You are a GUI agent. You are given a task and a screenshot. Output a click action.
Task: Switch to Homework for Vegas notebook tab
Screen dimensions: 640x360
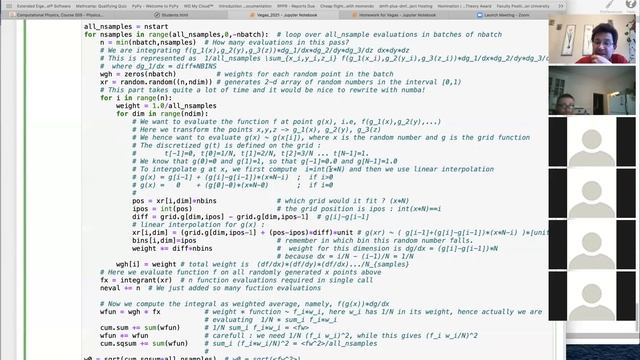coord(394,15)
